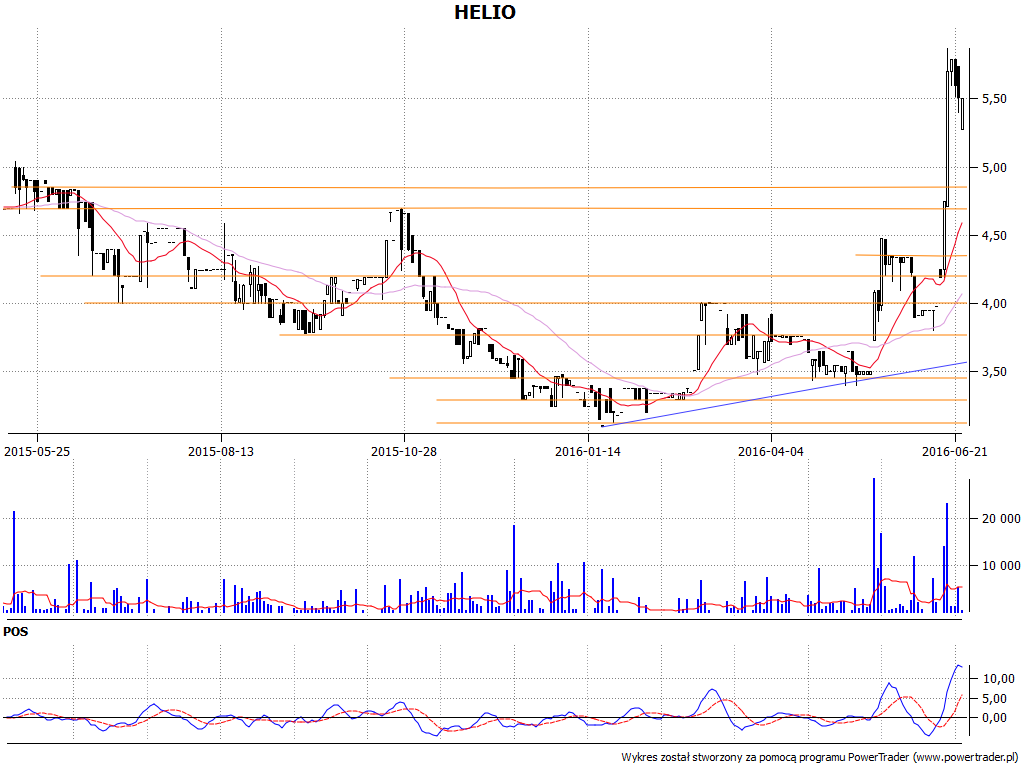Screen dimensions: 1024x768
Task: Click the 10,00 POS axis label
Action: (999, 679)
